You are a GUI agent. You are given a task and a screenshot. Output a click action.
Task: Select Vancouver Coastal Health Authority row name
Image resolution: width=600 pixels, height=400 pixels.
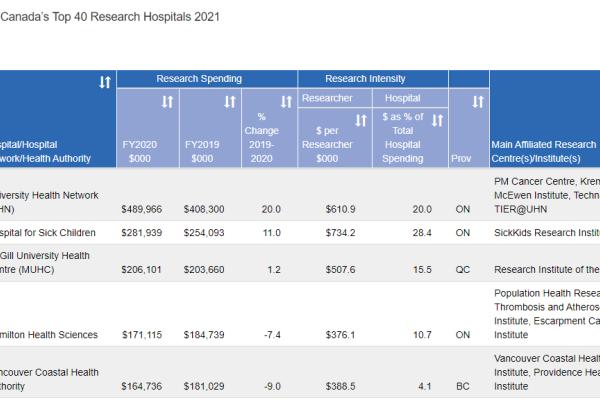(x=49, y=379)
